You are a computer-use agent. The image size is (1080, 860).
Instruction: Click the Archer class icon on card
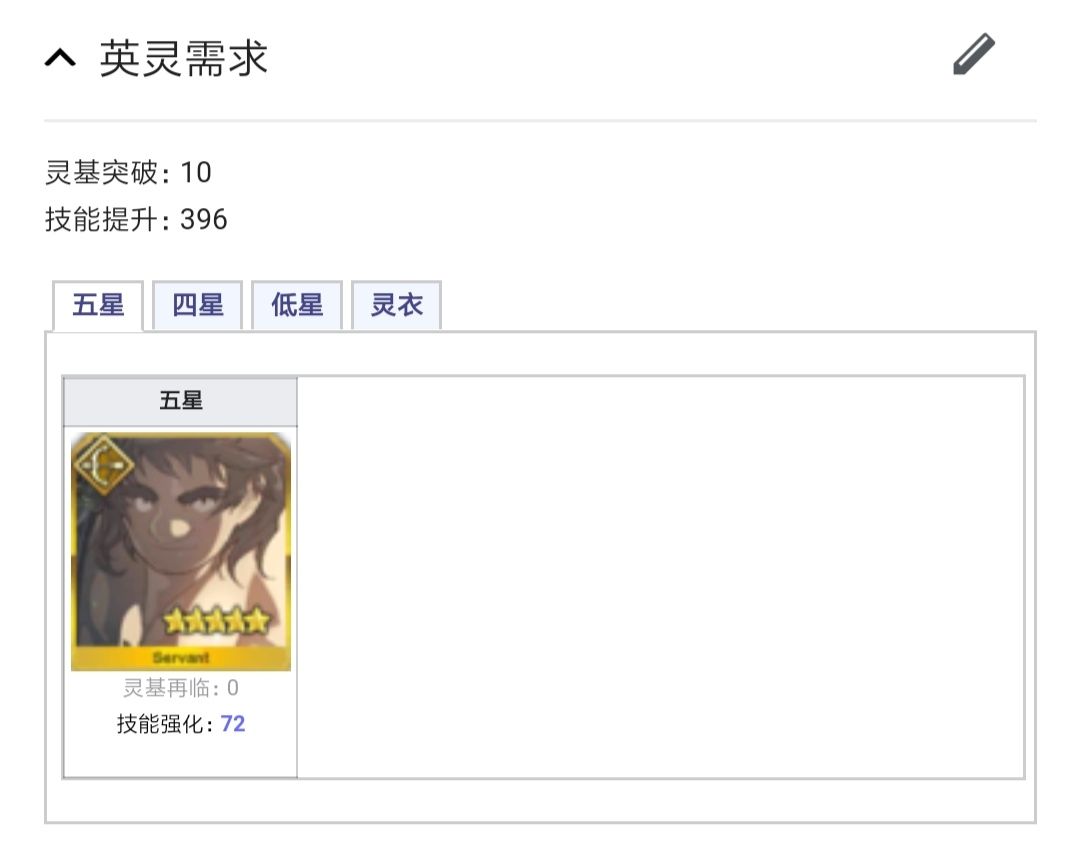103,465
